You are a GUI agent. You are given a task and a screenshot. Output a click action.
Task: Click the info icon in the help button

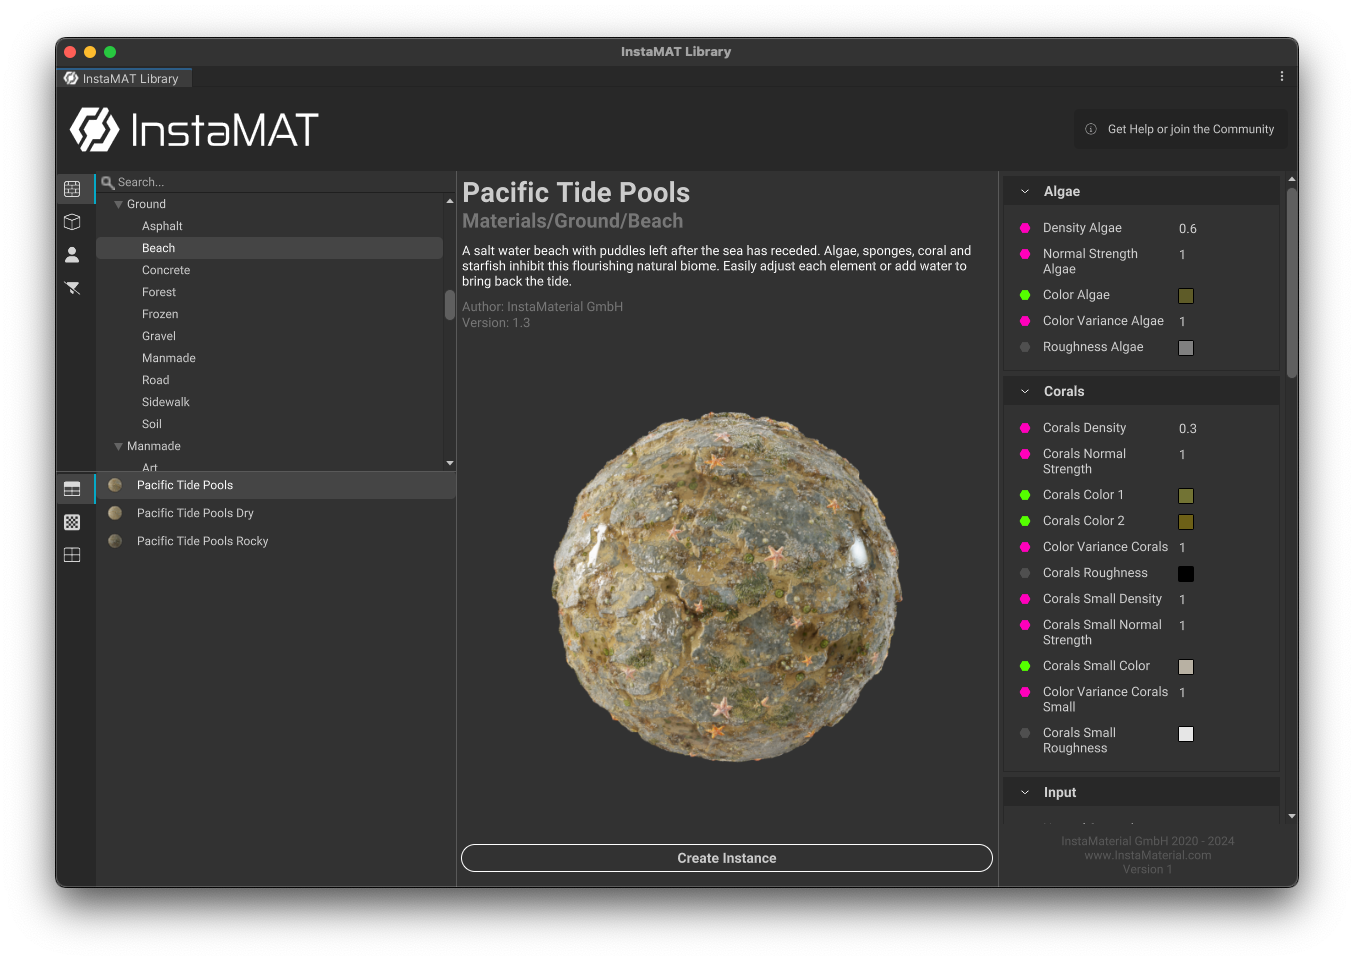[1091, 129]
